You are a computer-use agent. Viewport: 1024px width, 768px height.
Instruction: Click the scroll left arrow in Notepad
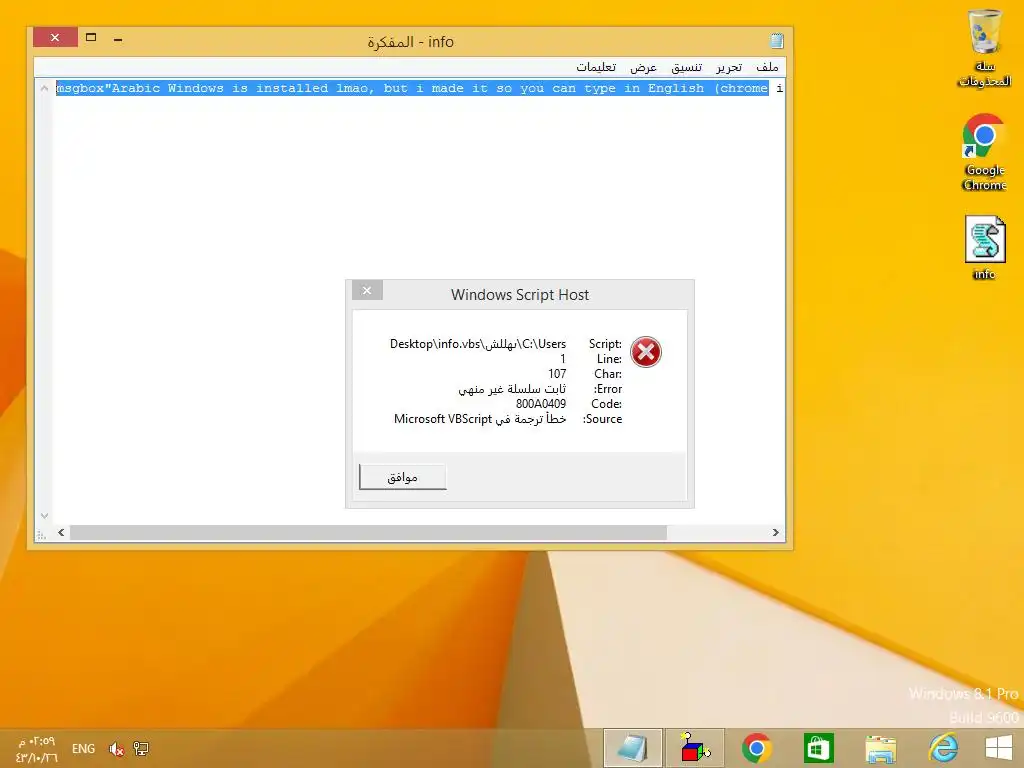[61, 532]
